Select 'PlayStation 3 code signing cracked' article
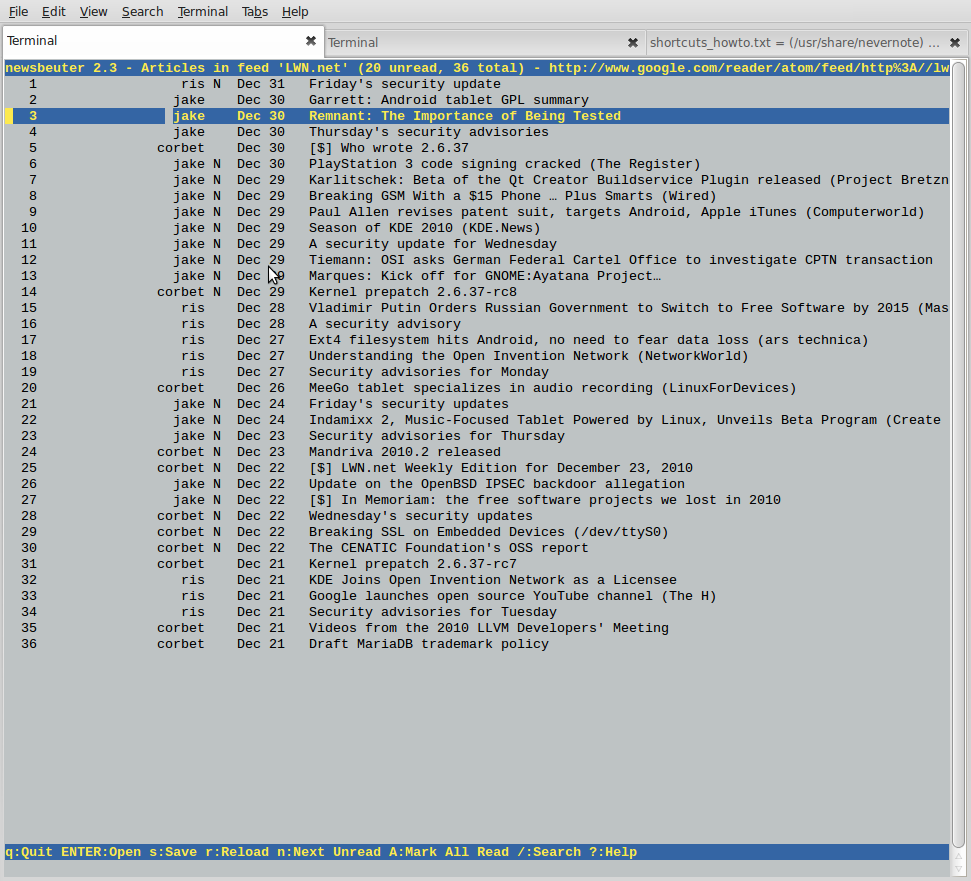 click(477, 164)
